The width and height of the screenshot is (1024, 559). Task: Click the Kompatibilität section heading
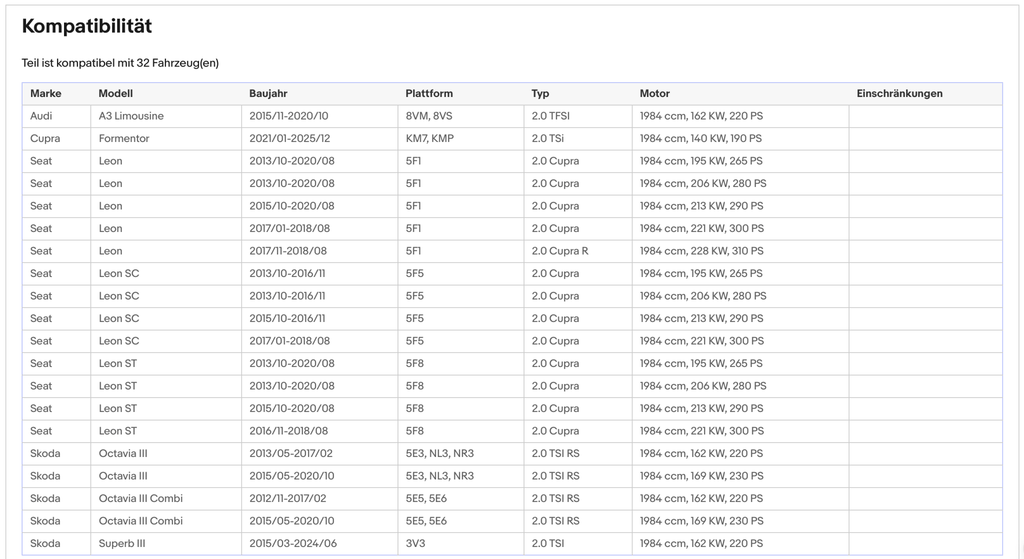(x=87, y=26)
